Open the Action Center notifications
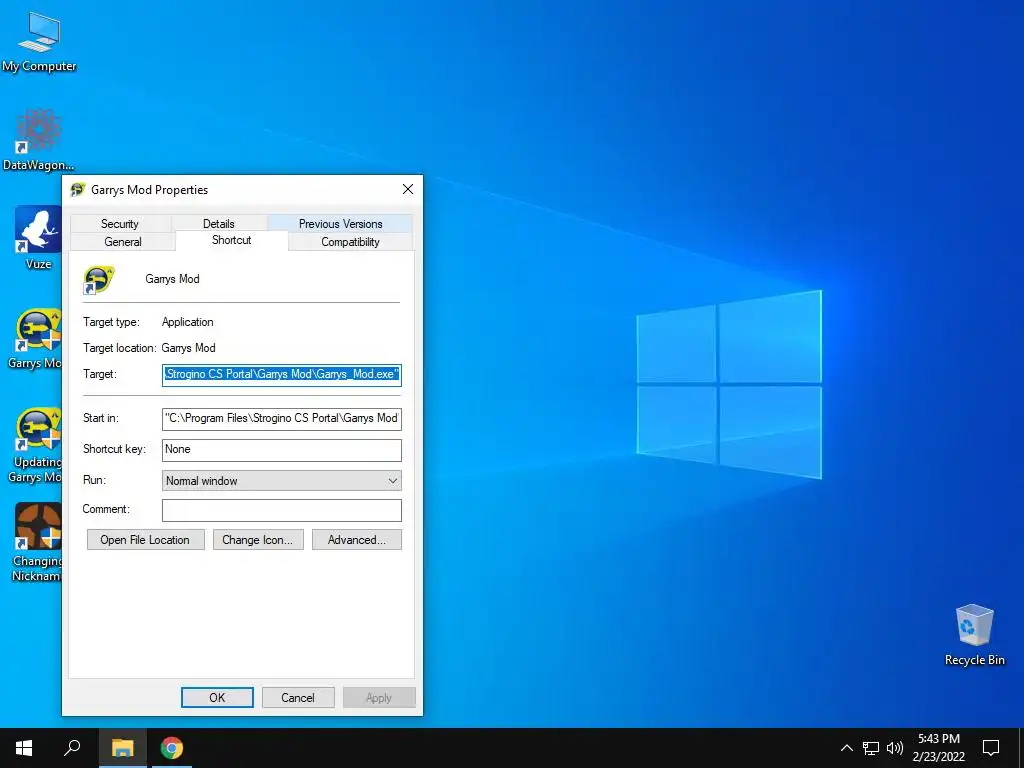 tap(991, 748)
